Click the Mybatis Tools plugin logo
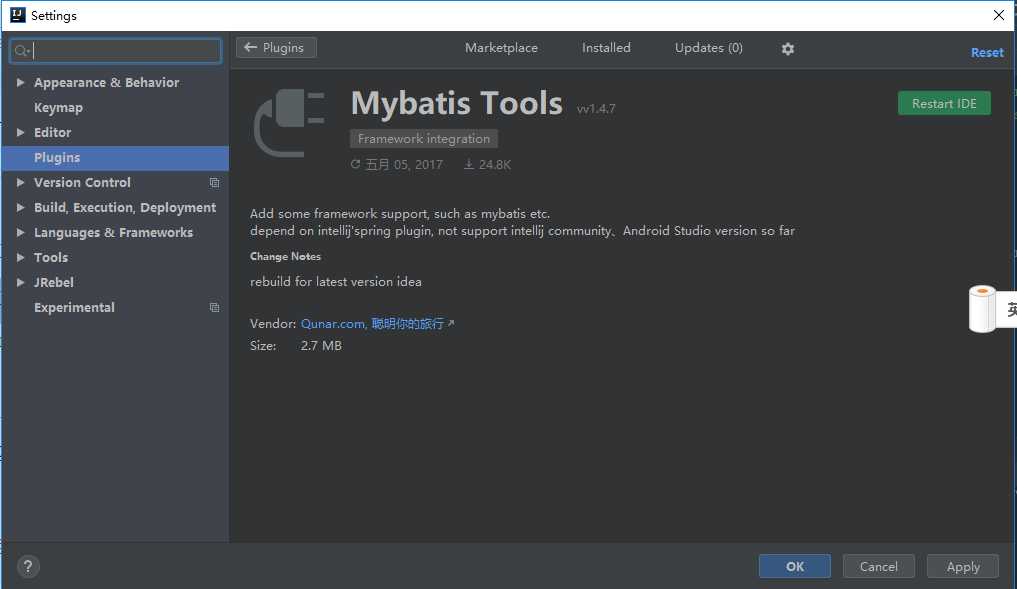Viewport: 1017px width, 589px height. 289,123
